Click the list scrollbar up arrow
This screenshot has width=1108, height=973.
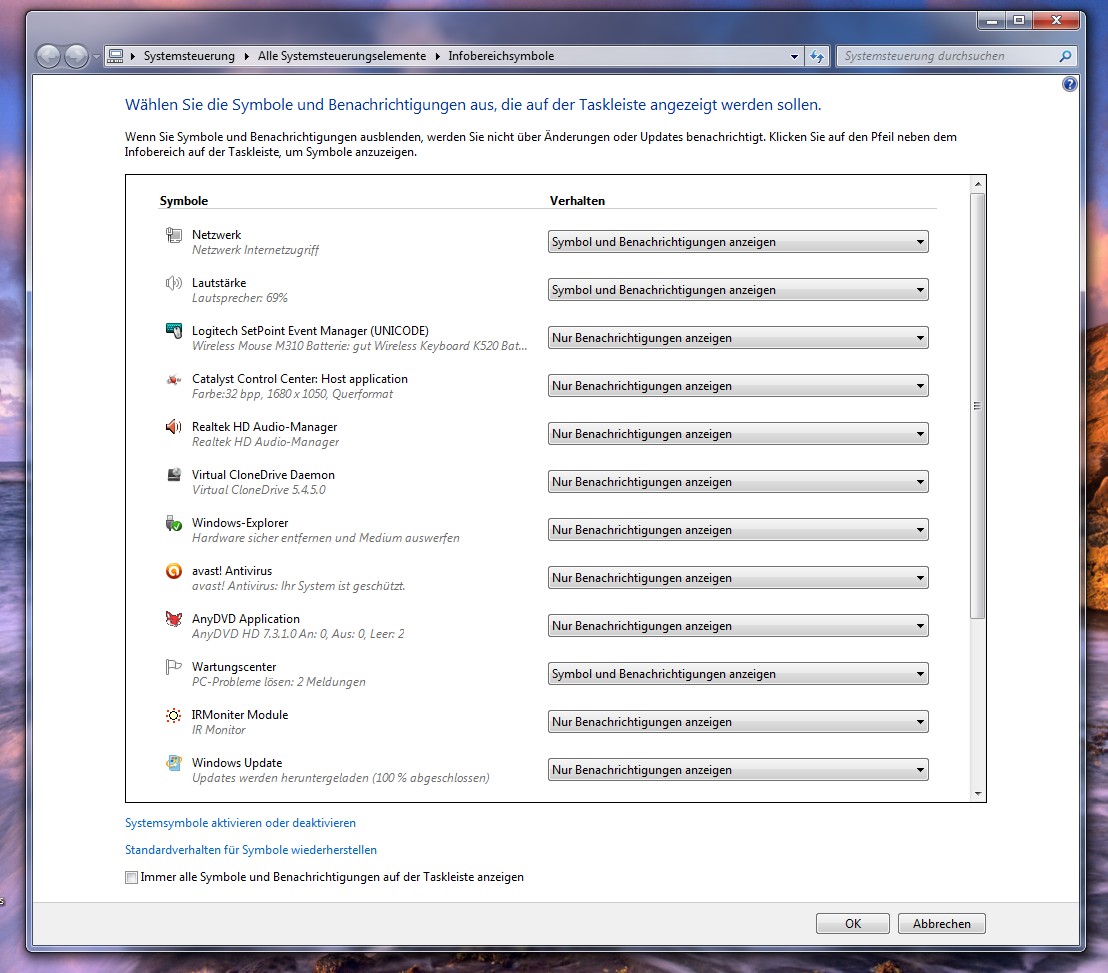[978, 184]
